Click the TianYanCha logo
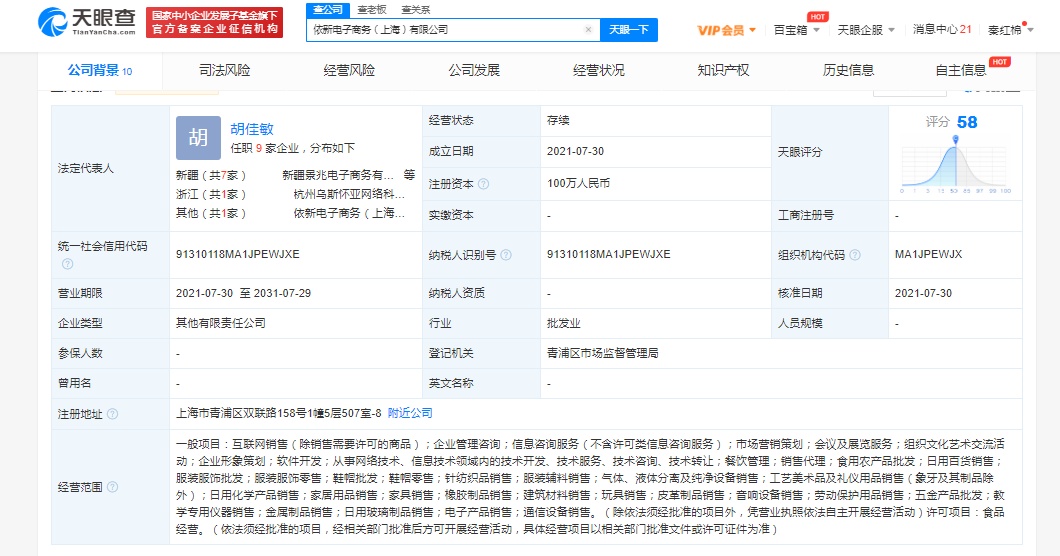Image resolution: width=1060 pixels, height=556 pixels. pos(87,22)
